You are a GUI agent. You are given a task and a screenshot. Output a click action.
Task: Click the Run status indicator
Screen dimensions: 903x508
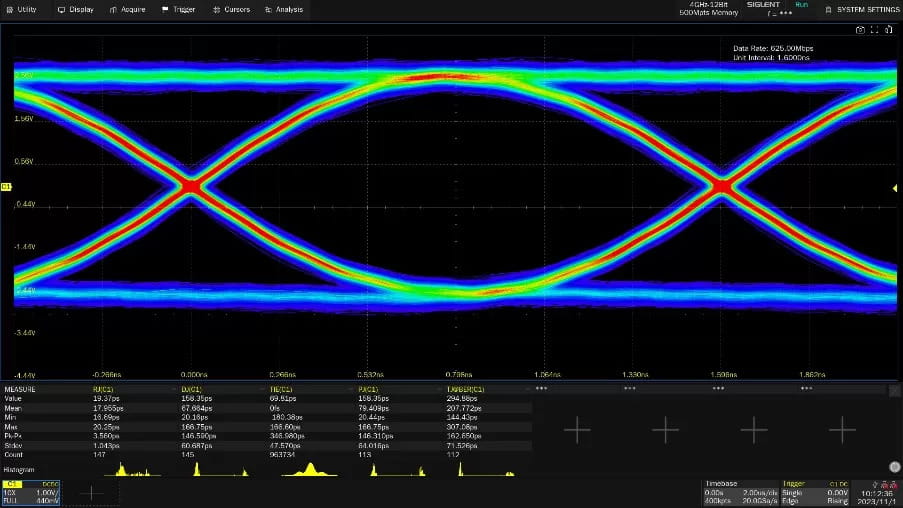coord(801,5)
